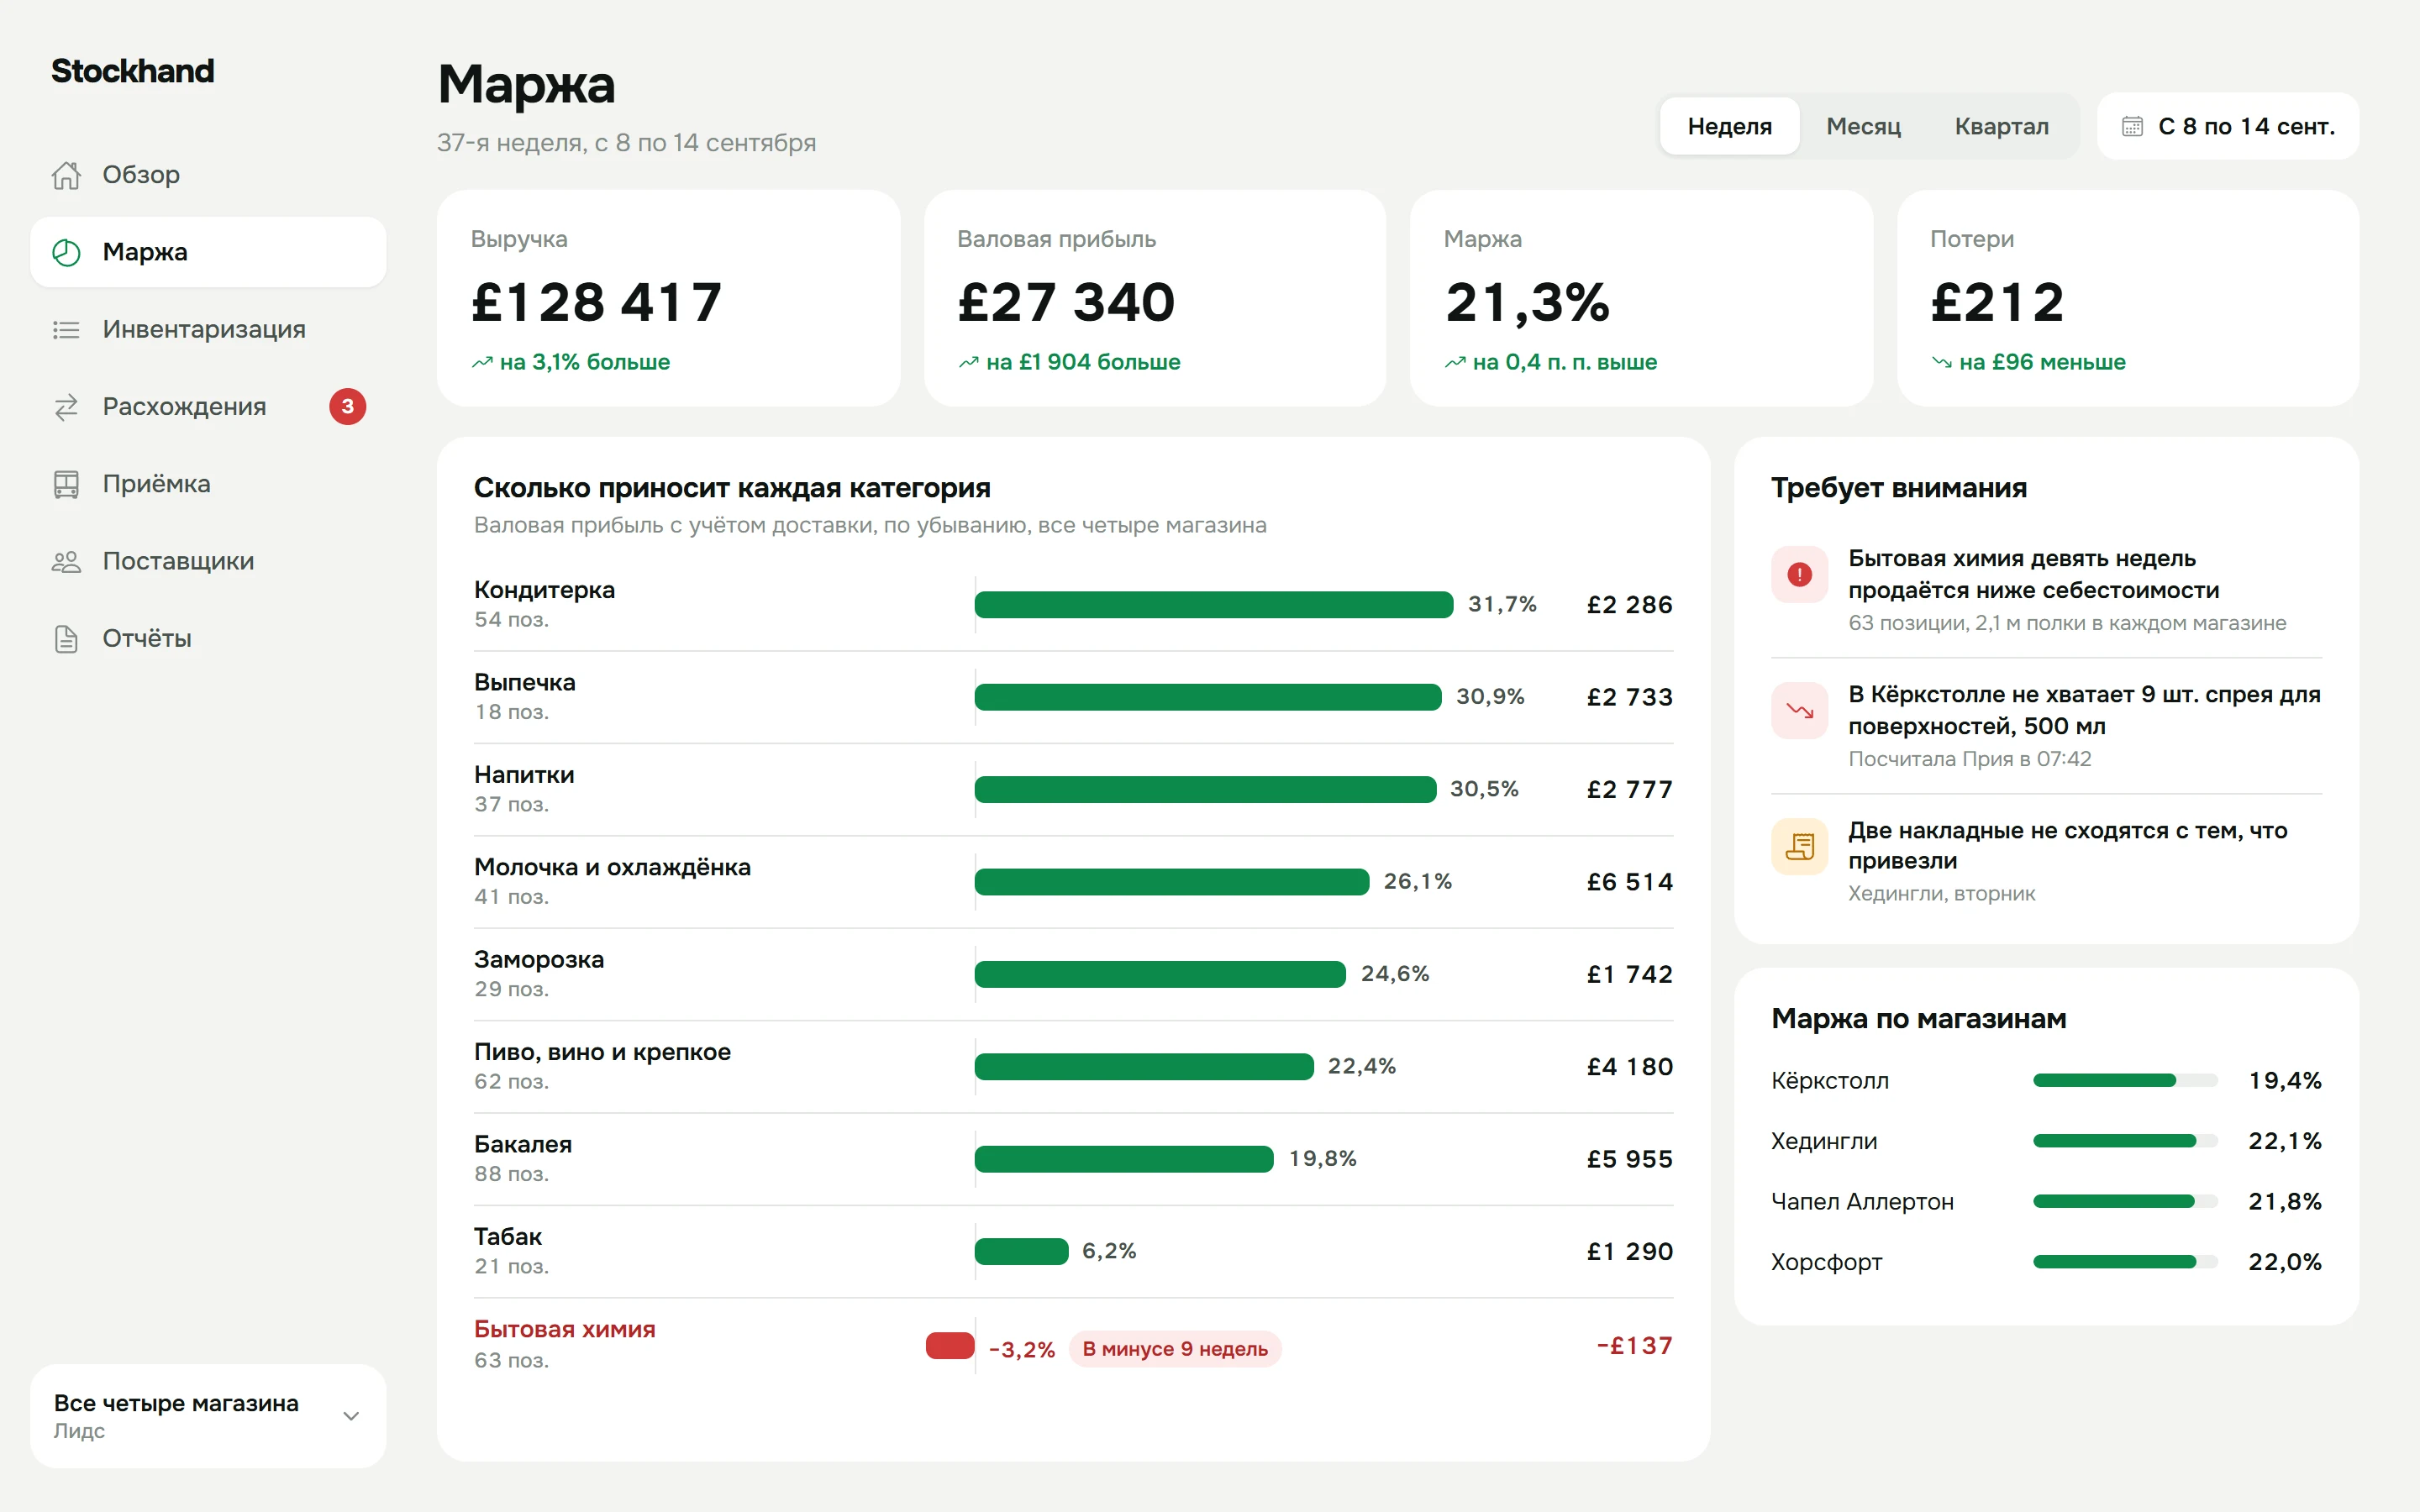Click the Молочка и охлаждёнка category row
Screen dimensions: 2420x1512
[x=1073, y=882]
